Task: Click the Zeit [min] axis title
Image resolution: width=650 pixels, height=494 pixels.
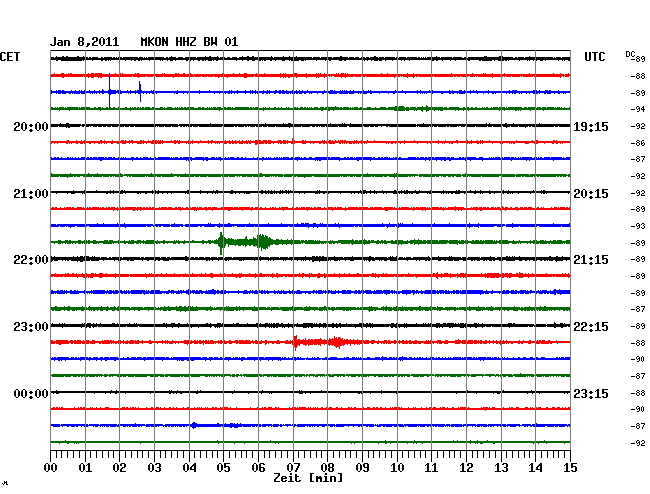Action: pos(308,478)
